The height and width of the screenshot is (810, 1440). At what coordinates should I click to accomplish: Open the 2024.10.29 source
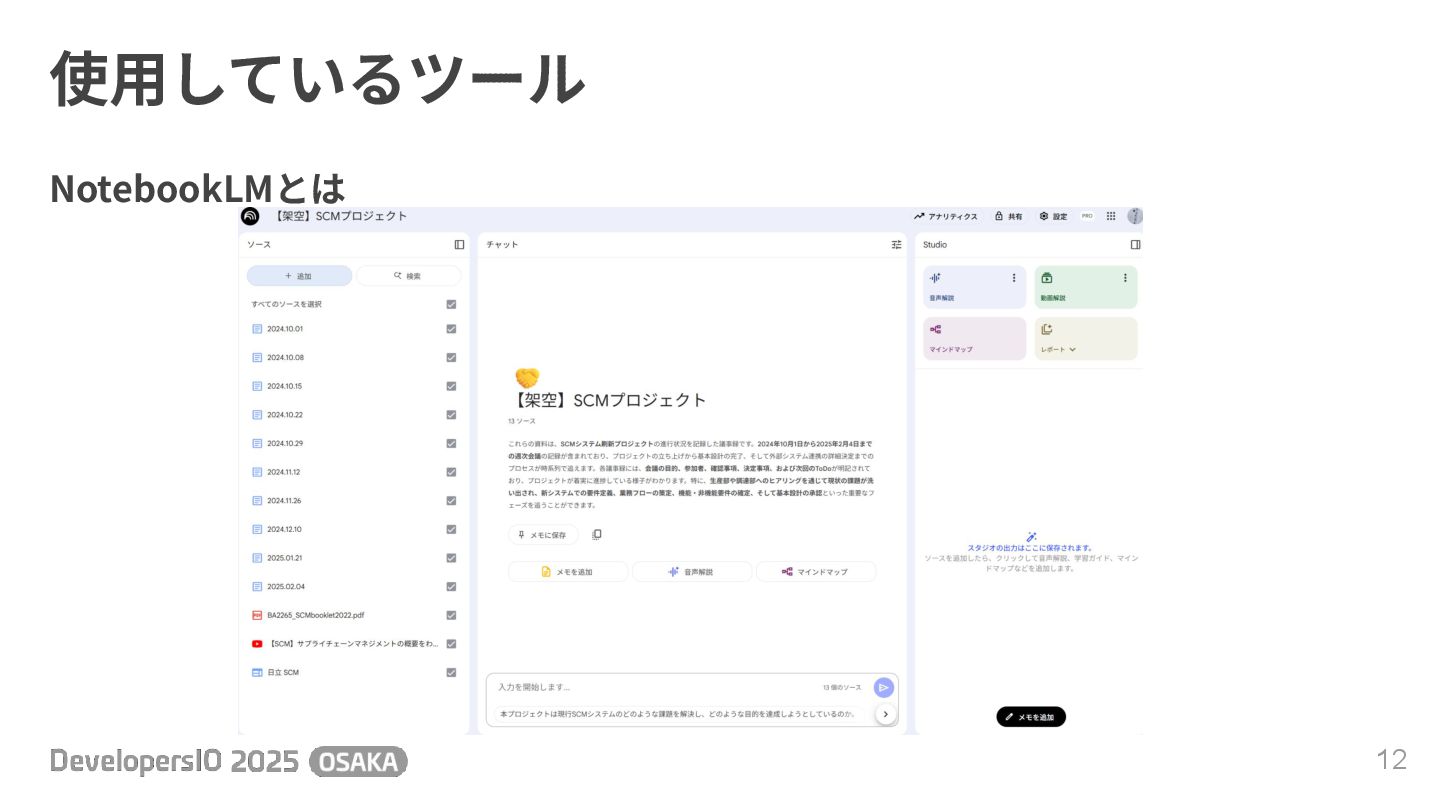pos(285,443)
